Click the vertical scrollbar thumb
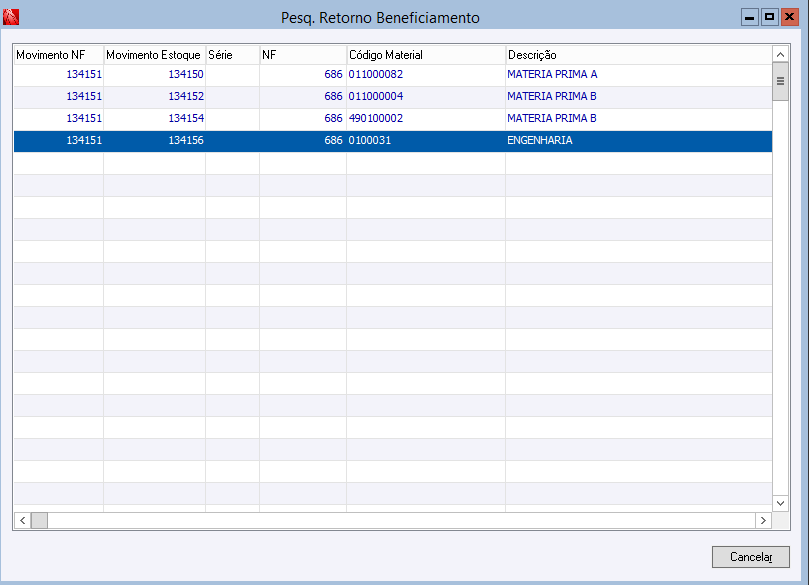809x585 pixels. pyautogui.click(x=781, y=82)
